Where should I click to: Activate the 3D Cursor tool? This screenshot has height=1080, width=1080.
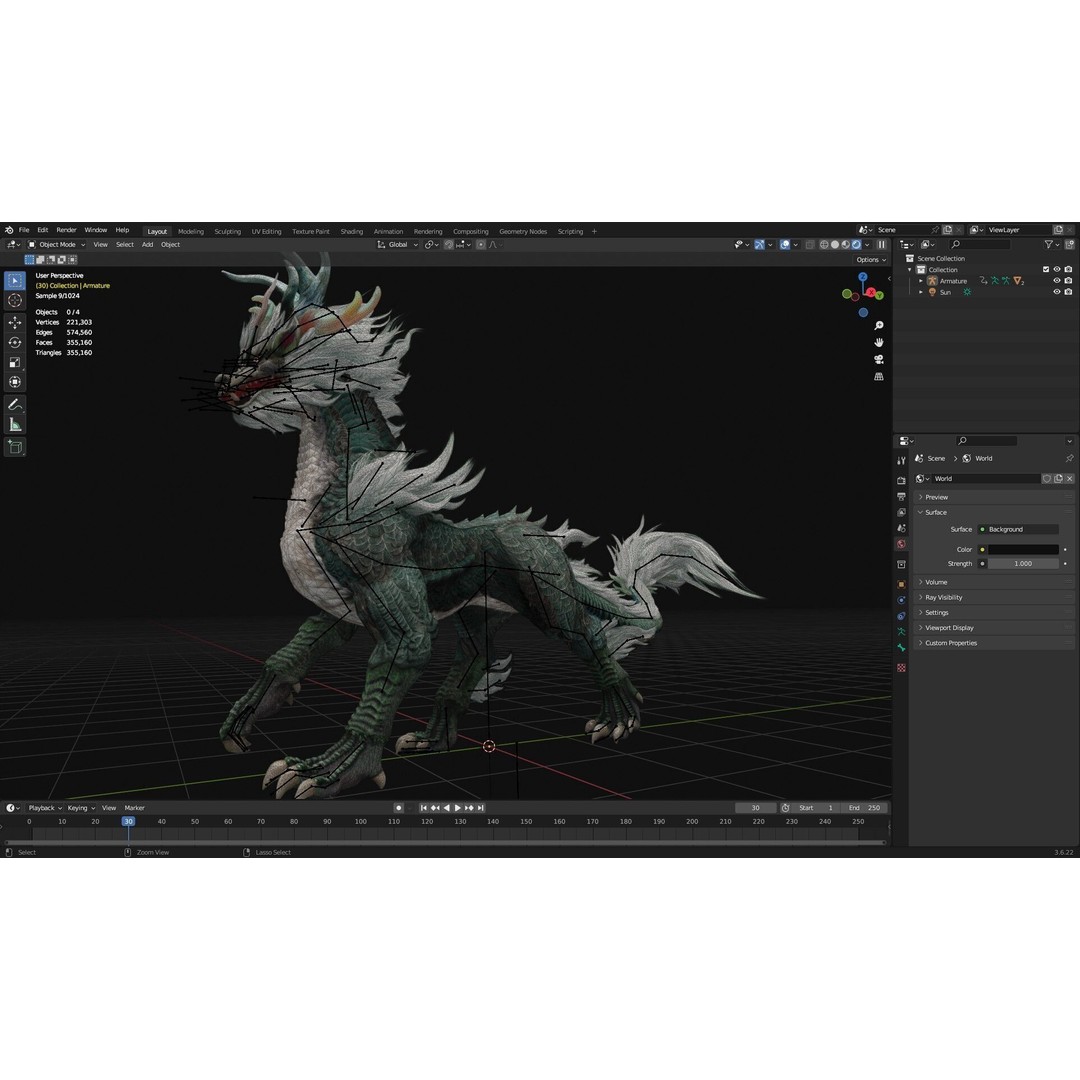(x=15, y=300)
